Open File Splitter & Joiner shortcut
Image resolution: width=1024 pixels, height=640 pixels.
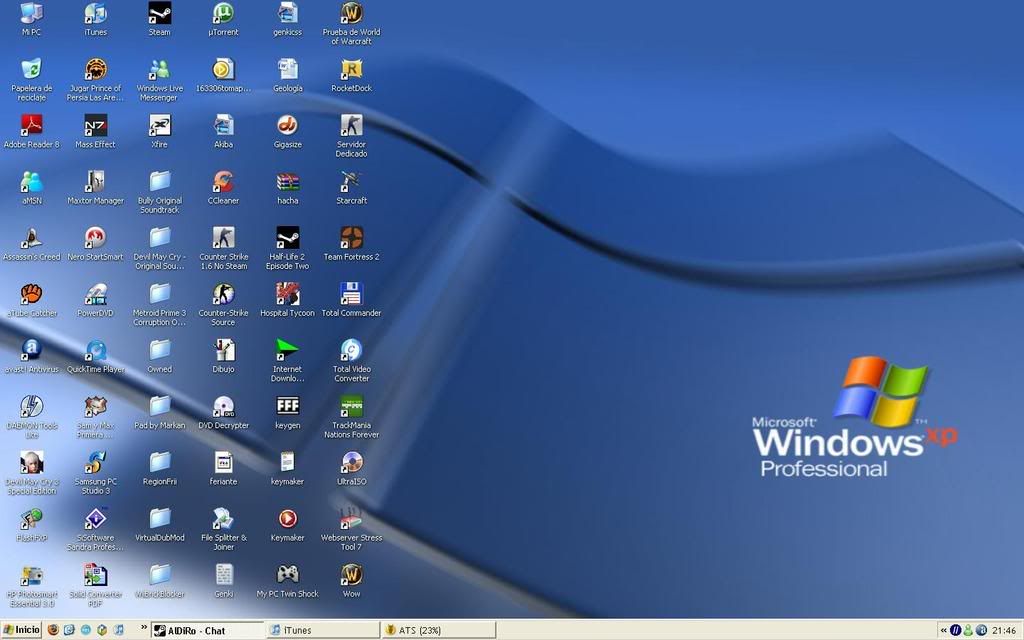point(223,529)
